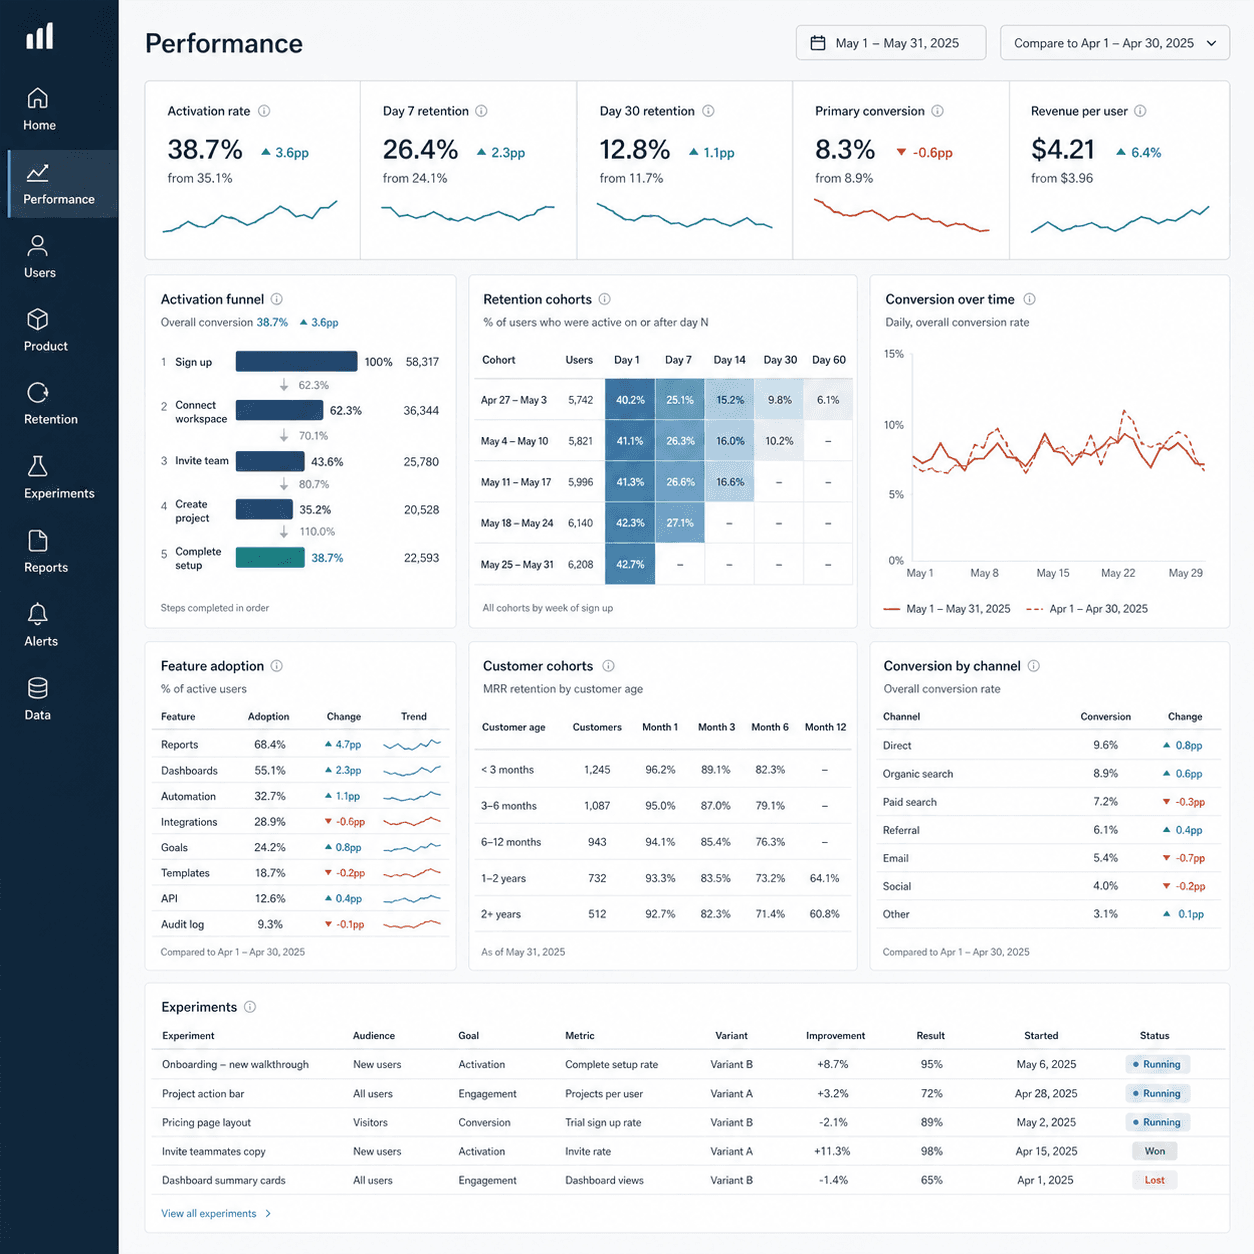
Task: Click the Day 60 column header
Action: (x=829, y=360)
